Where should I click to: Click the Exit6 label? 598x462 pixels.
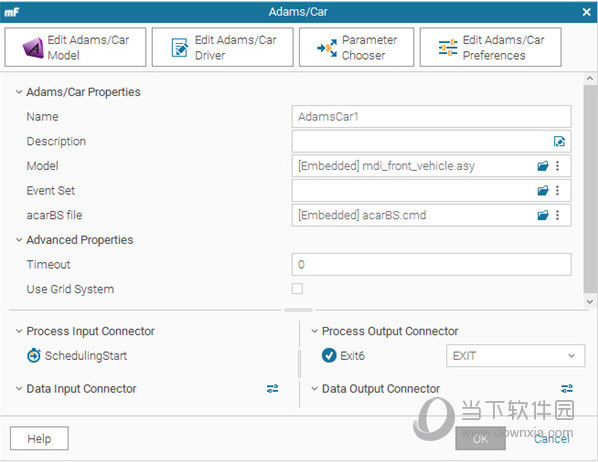[x=352, y=356]
